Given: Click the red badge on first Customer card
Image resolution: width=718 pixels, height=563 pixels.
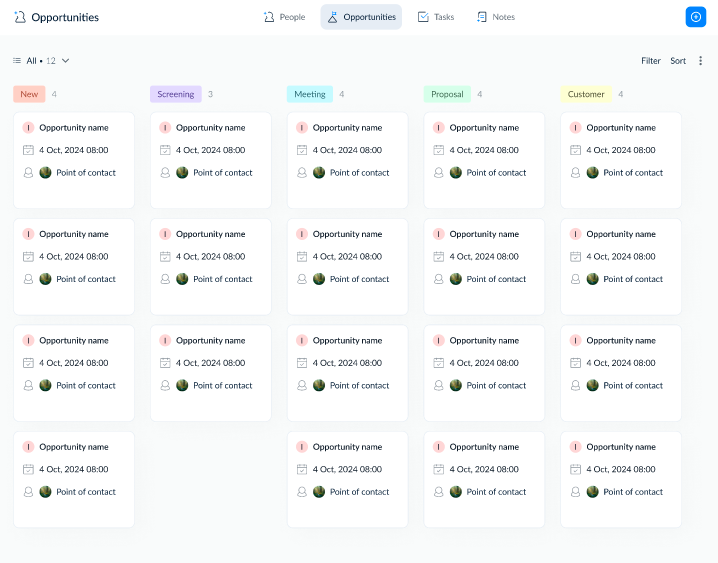Looking at the screenshot, I should point(575,128).
